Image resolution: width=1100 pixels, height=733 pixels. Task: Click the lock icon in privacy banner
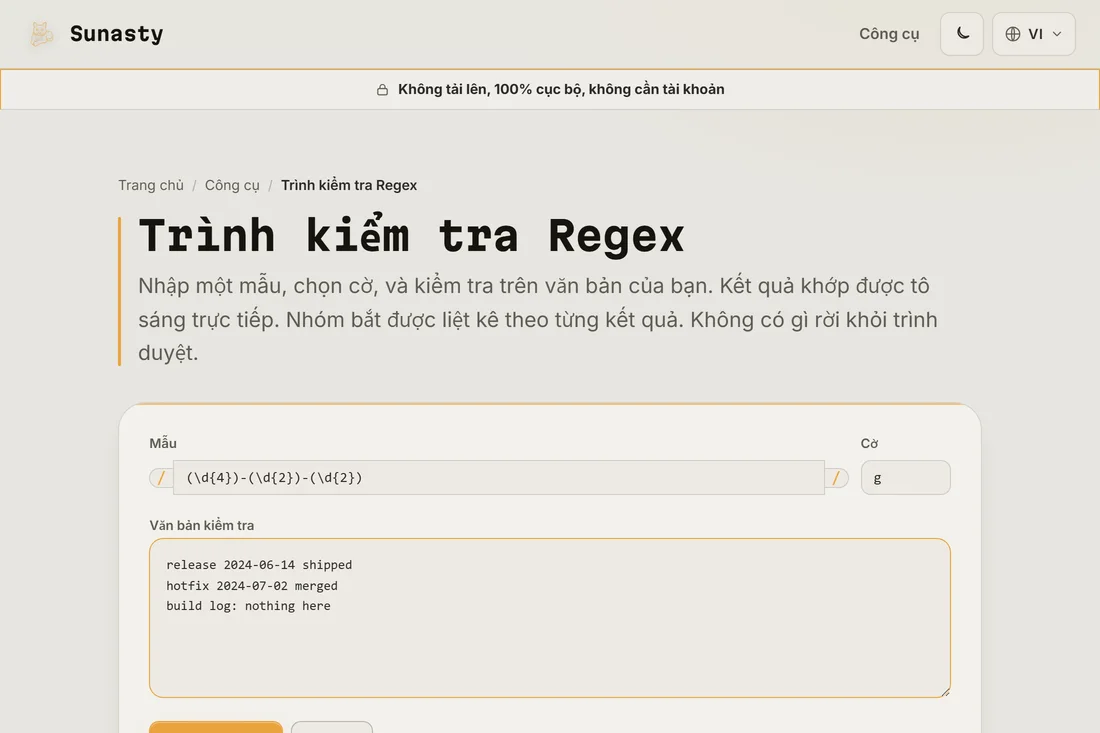(x=382, y=90)
